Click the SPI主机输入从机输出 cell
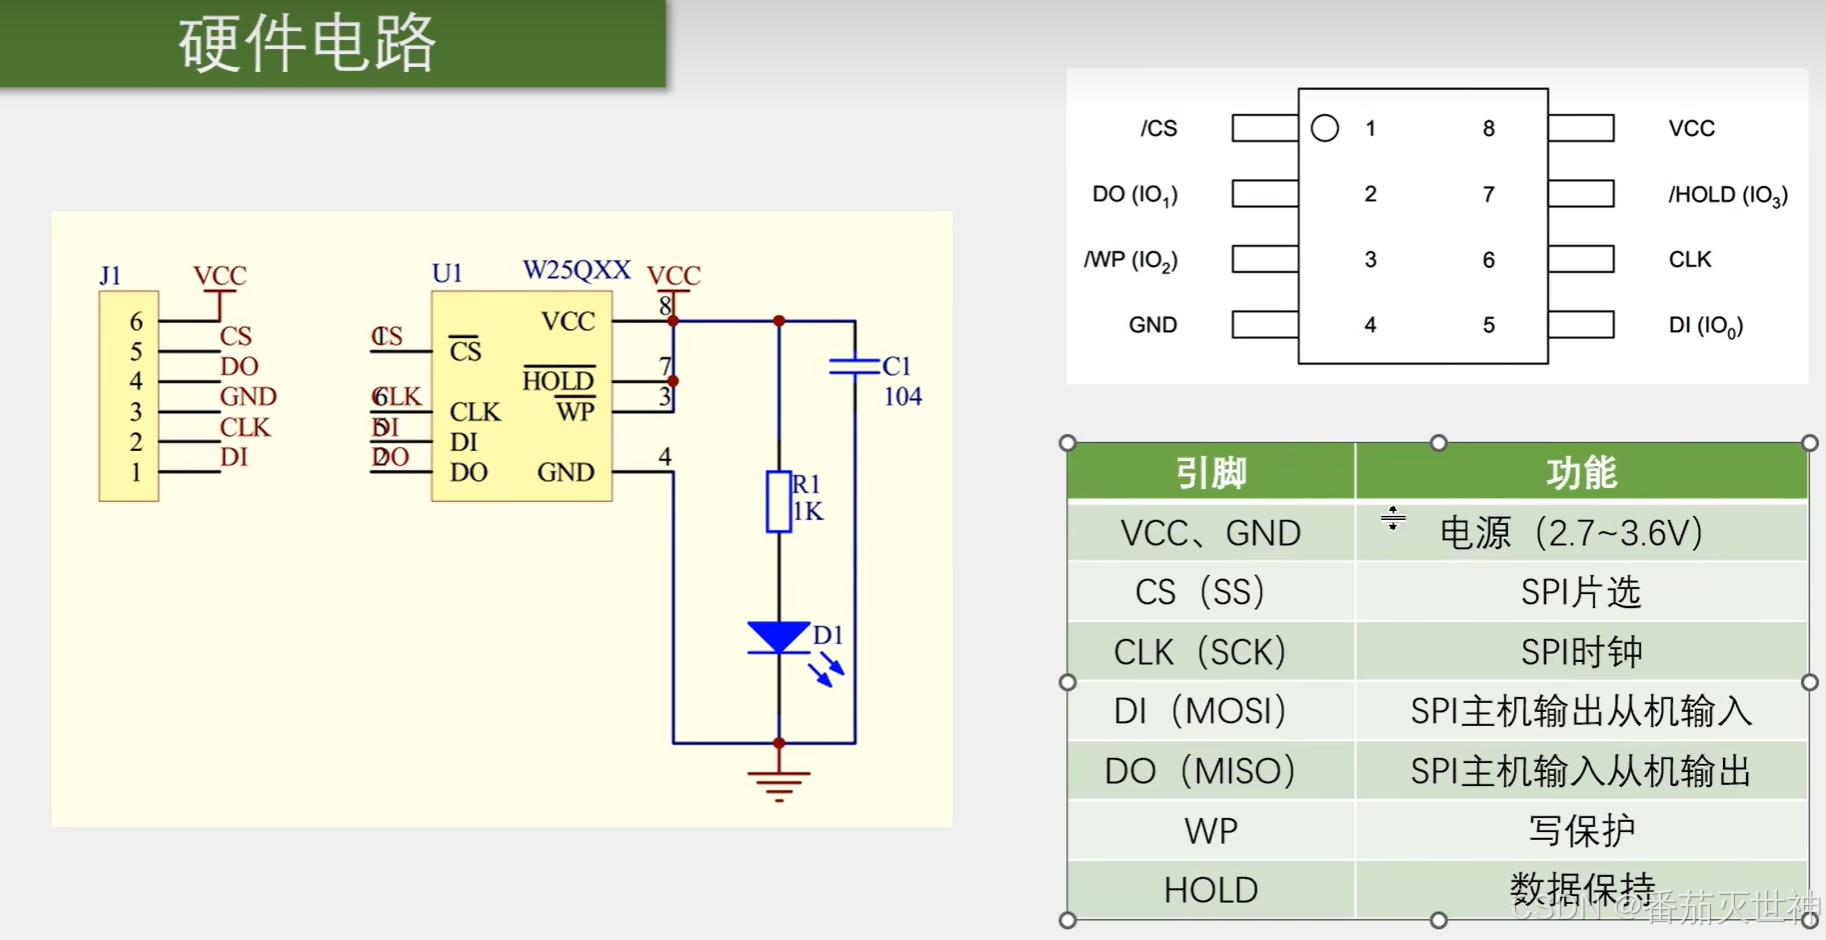The image size is (1826, 940). pos(1582,771)
